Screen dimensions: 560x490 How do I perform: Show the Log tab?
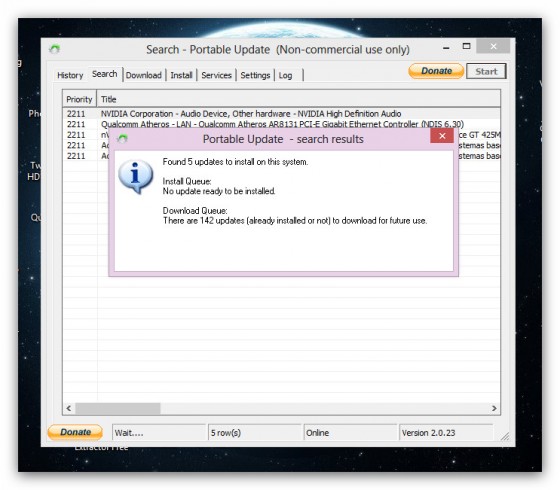pos(286,75)
